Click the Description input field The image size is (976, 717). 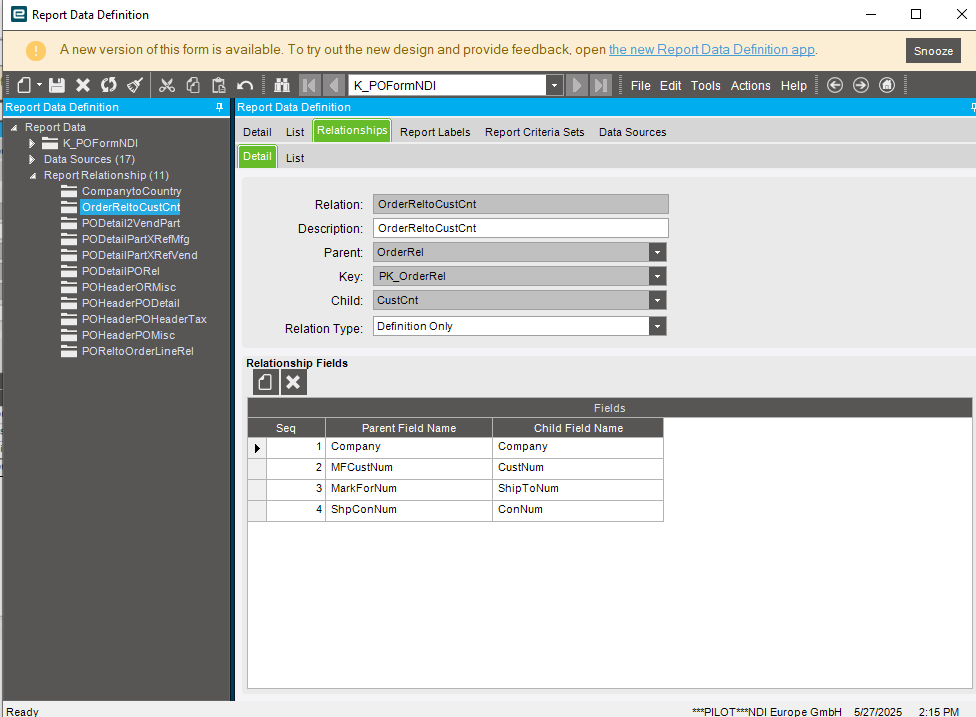(521, 228)
